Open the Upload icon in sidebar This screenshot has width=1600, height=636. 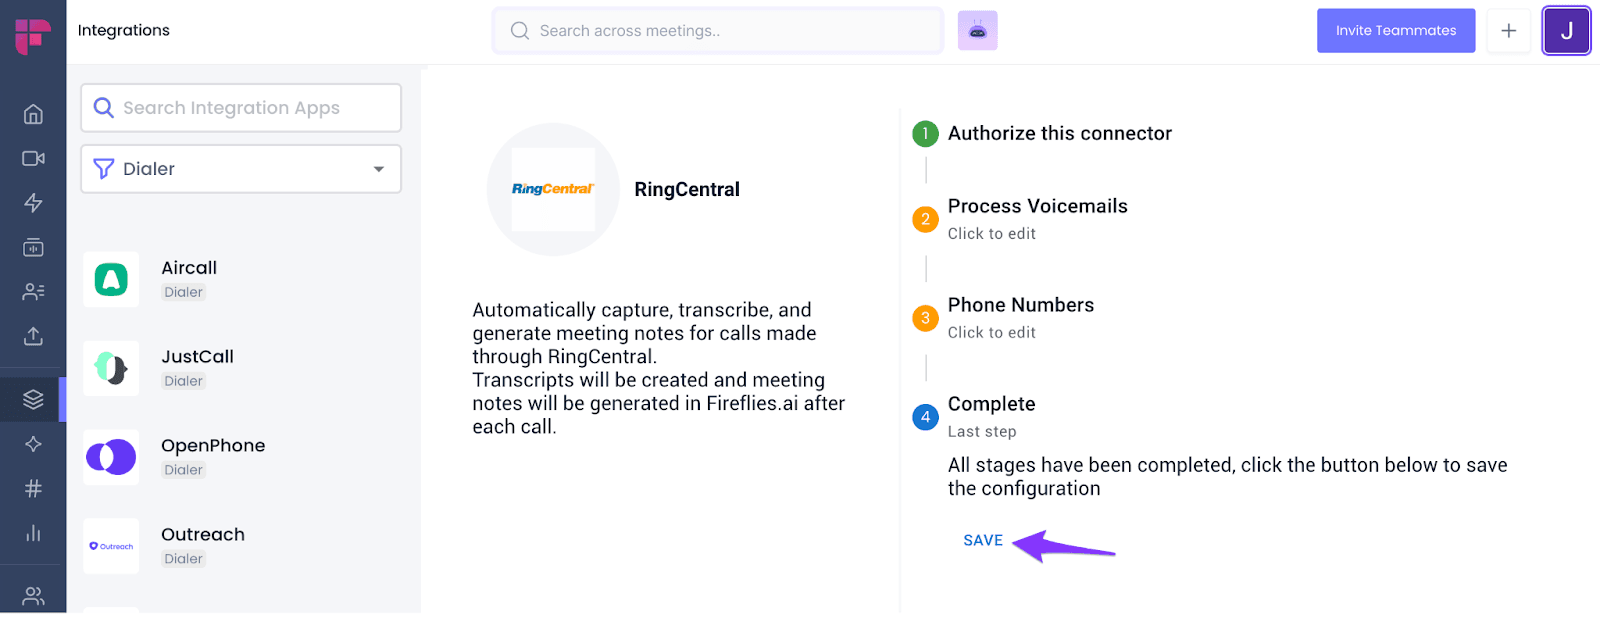(x=33, y=336)
